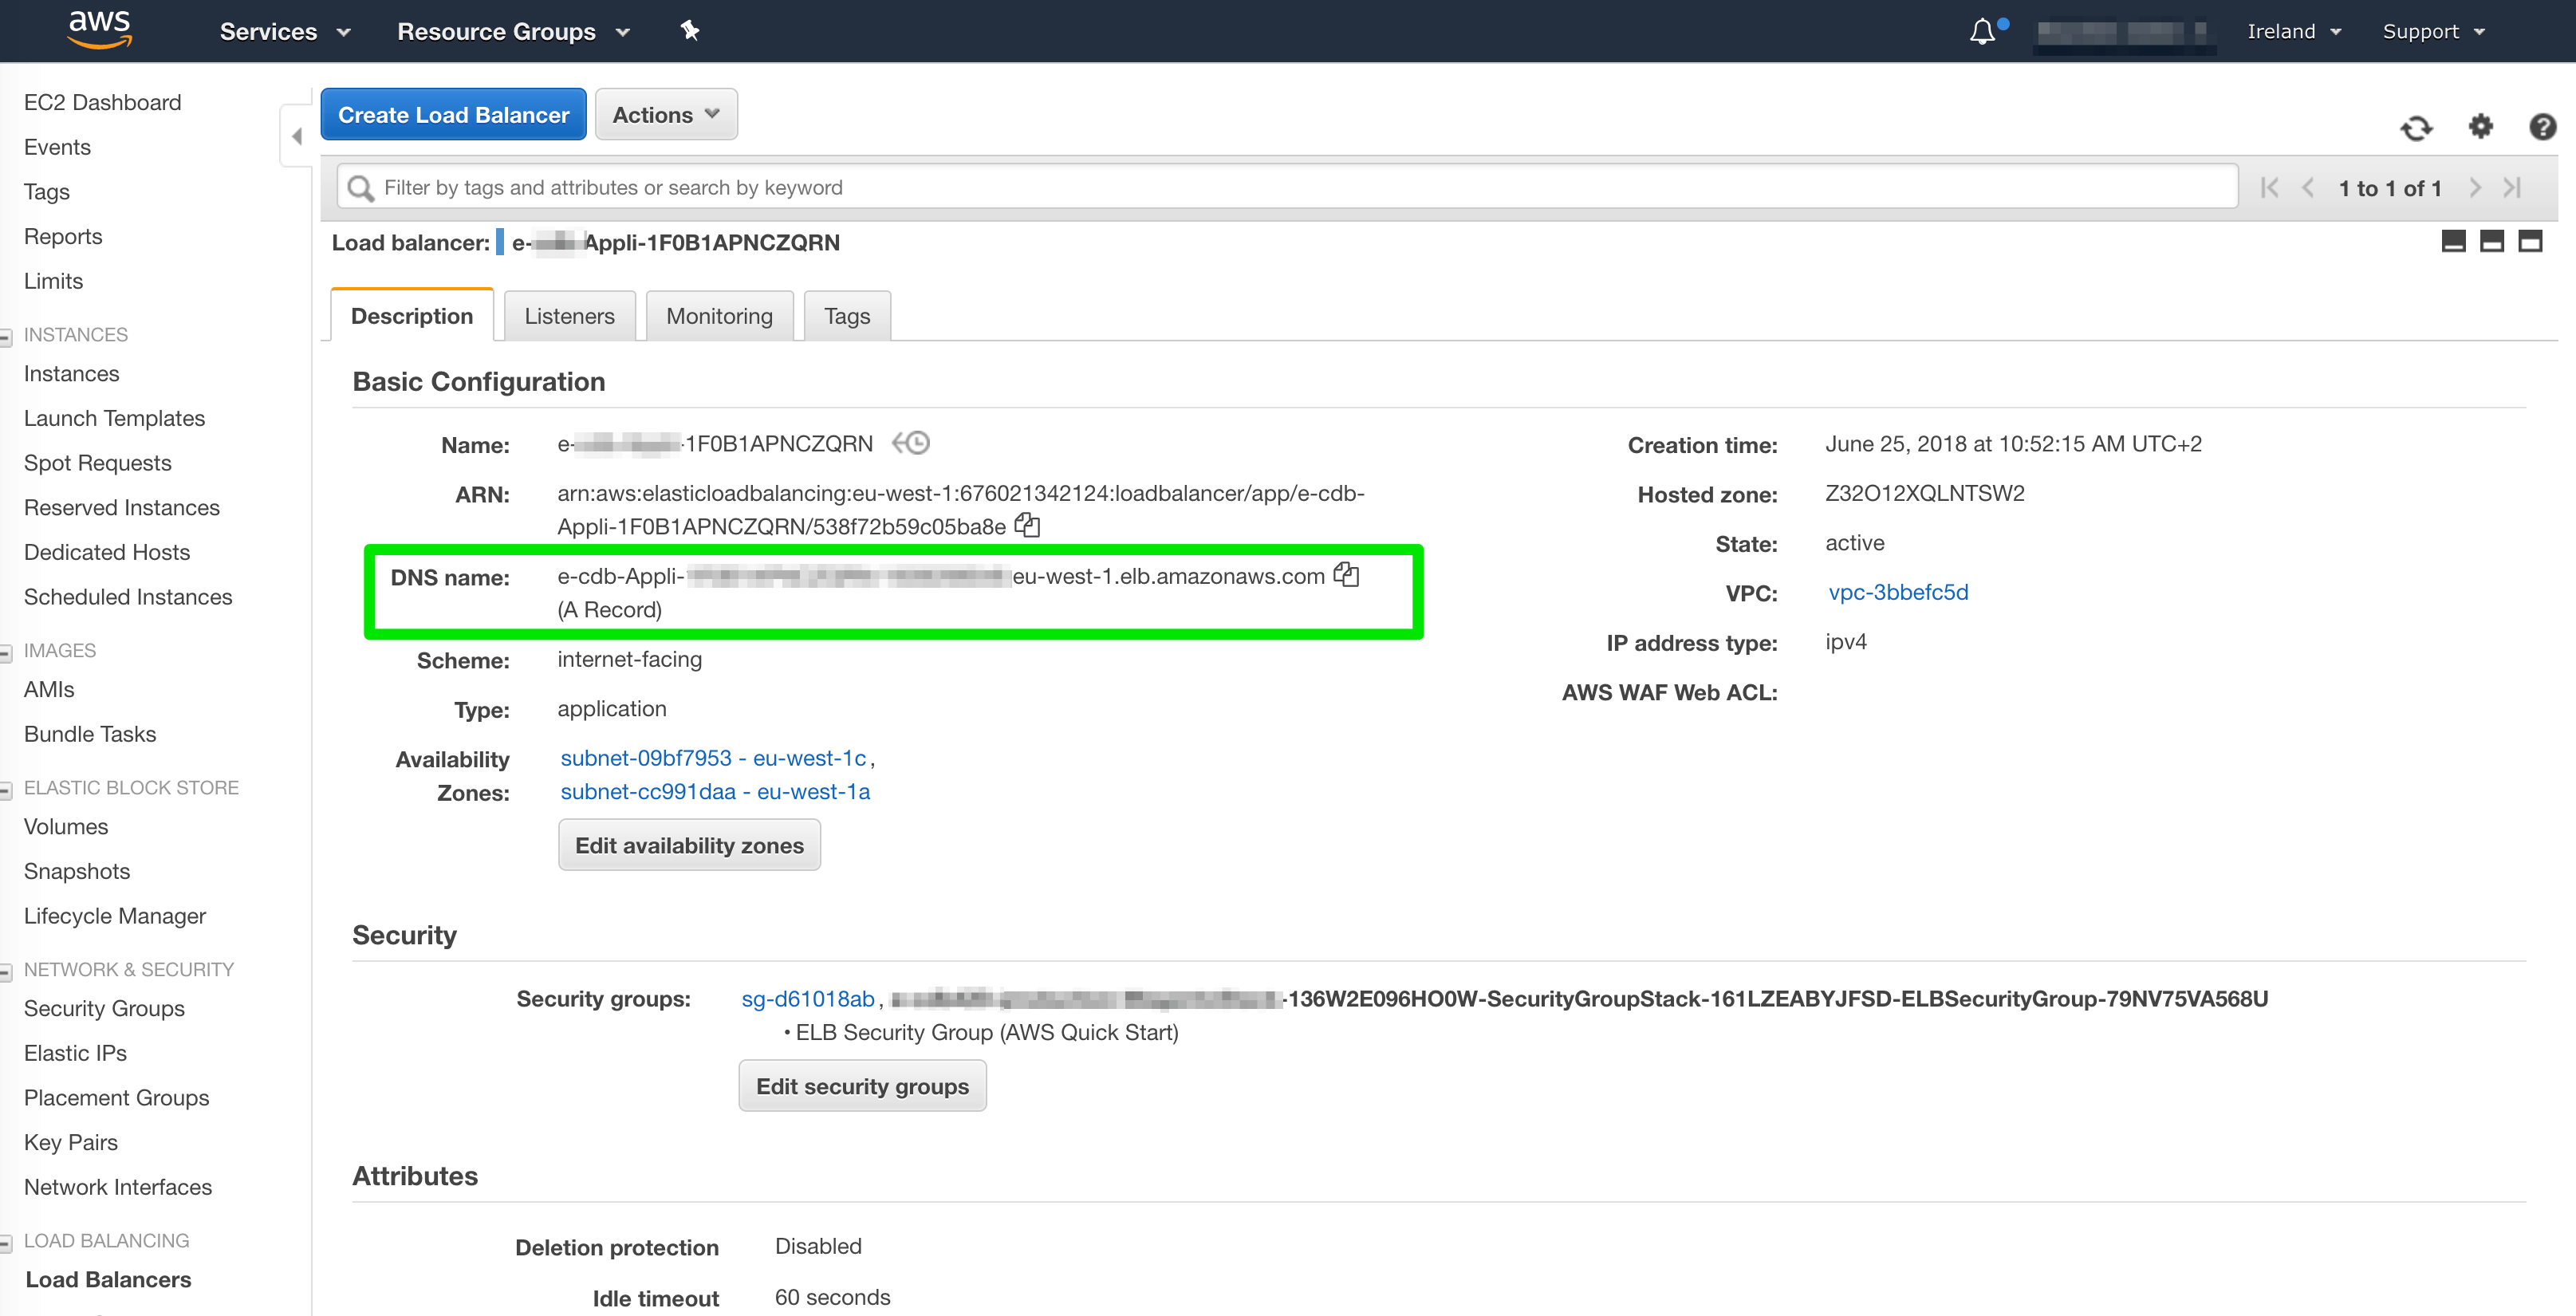Screen dimensions: 2576x1316
Task: Open the Support menu
Action: 2433,32
